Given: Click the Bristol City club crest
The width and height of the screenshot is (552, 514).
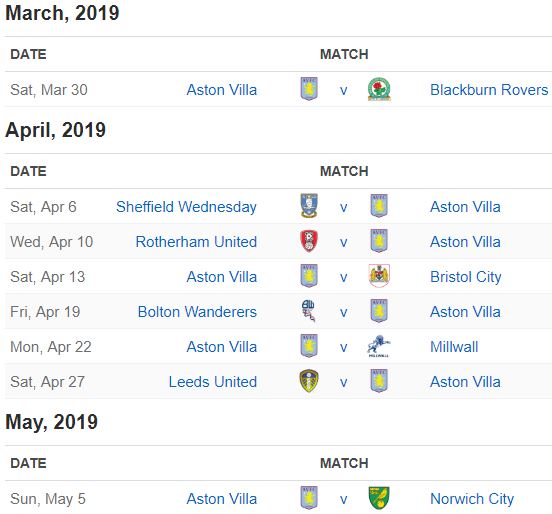Looking at the screenshot, I should (x=379, y=276).
